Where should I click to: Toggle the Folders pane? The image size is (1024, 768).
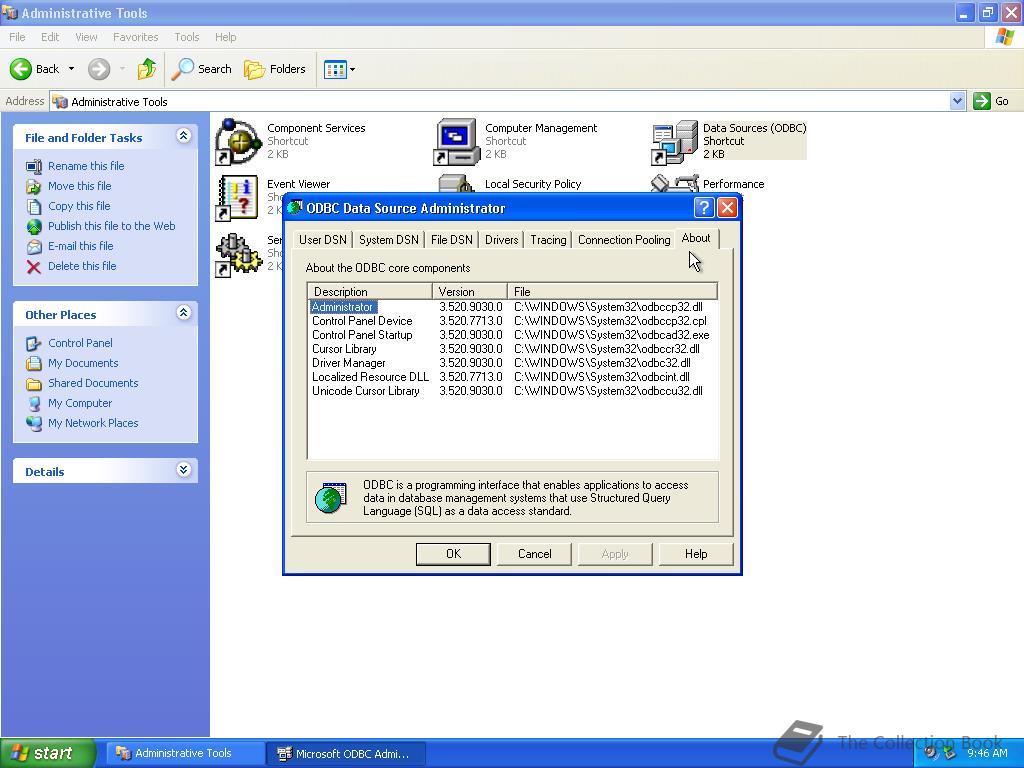(x=275, y=69)
